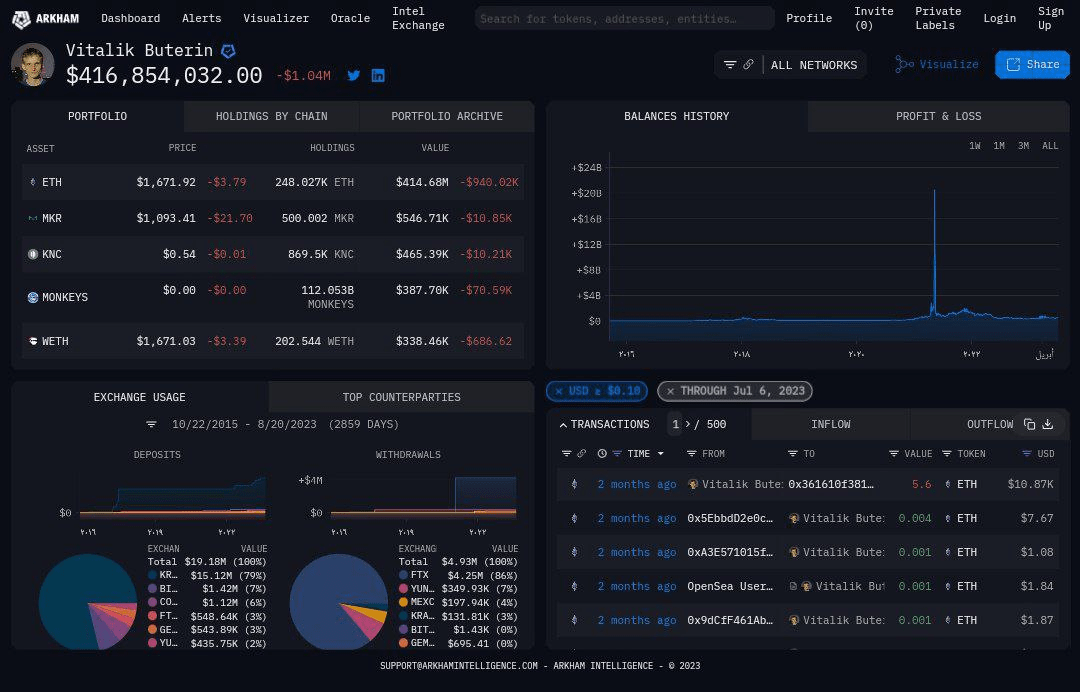Collapse the TRANSACTIONS section chevron
This screenshot has height=692, width=1080.
click(x=563, y=425)
